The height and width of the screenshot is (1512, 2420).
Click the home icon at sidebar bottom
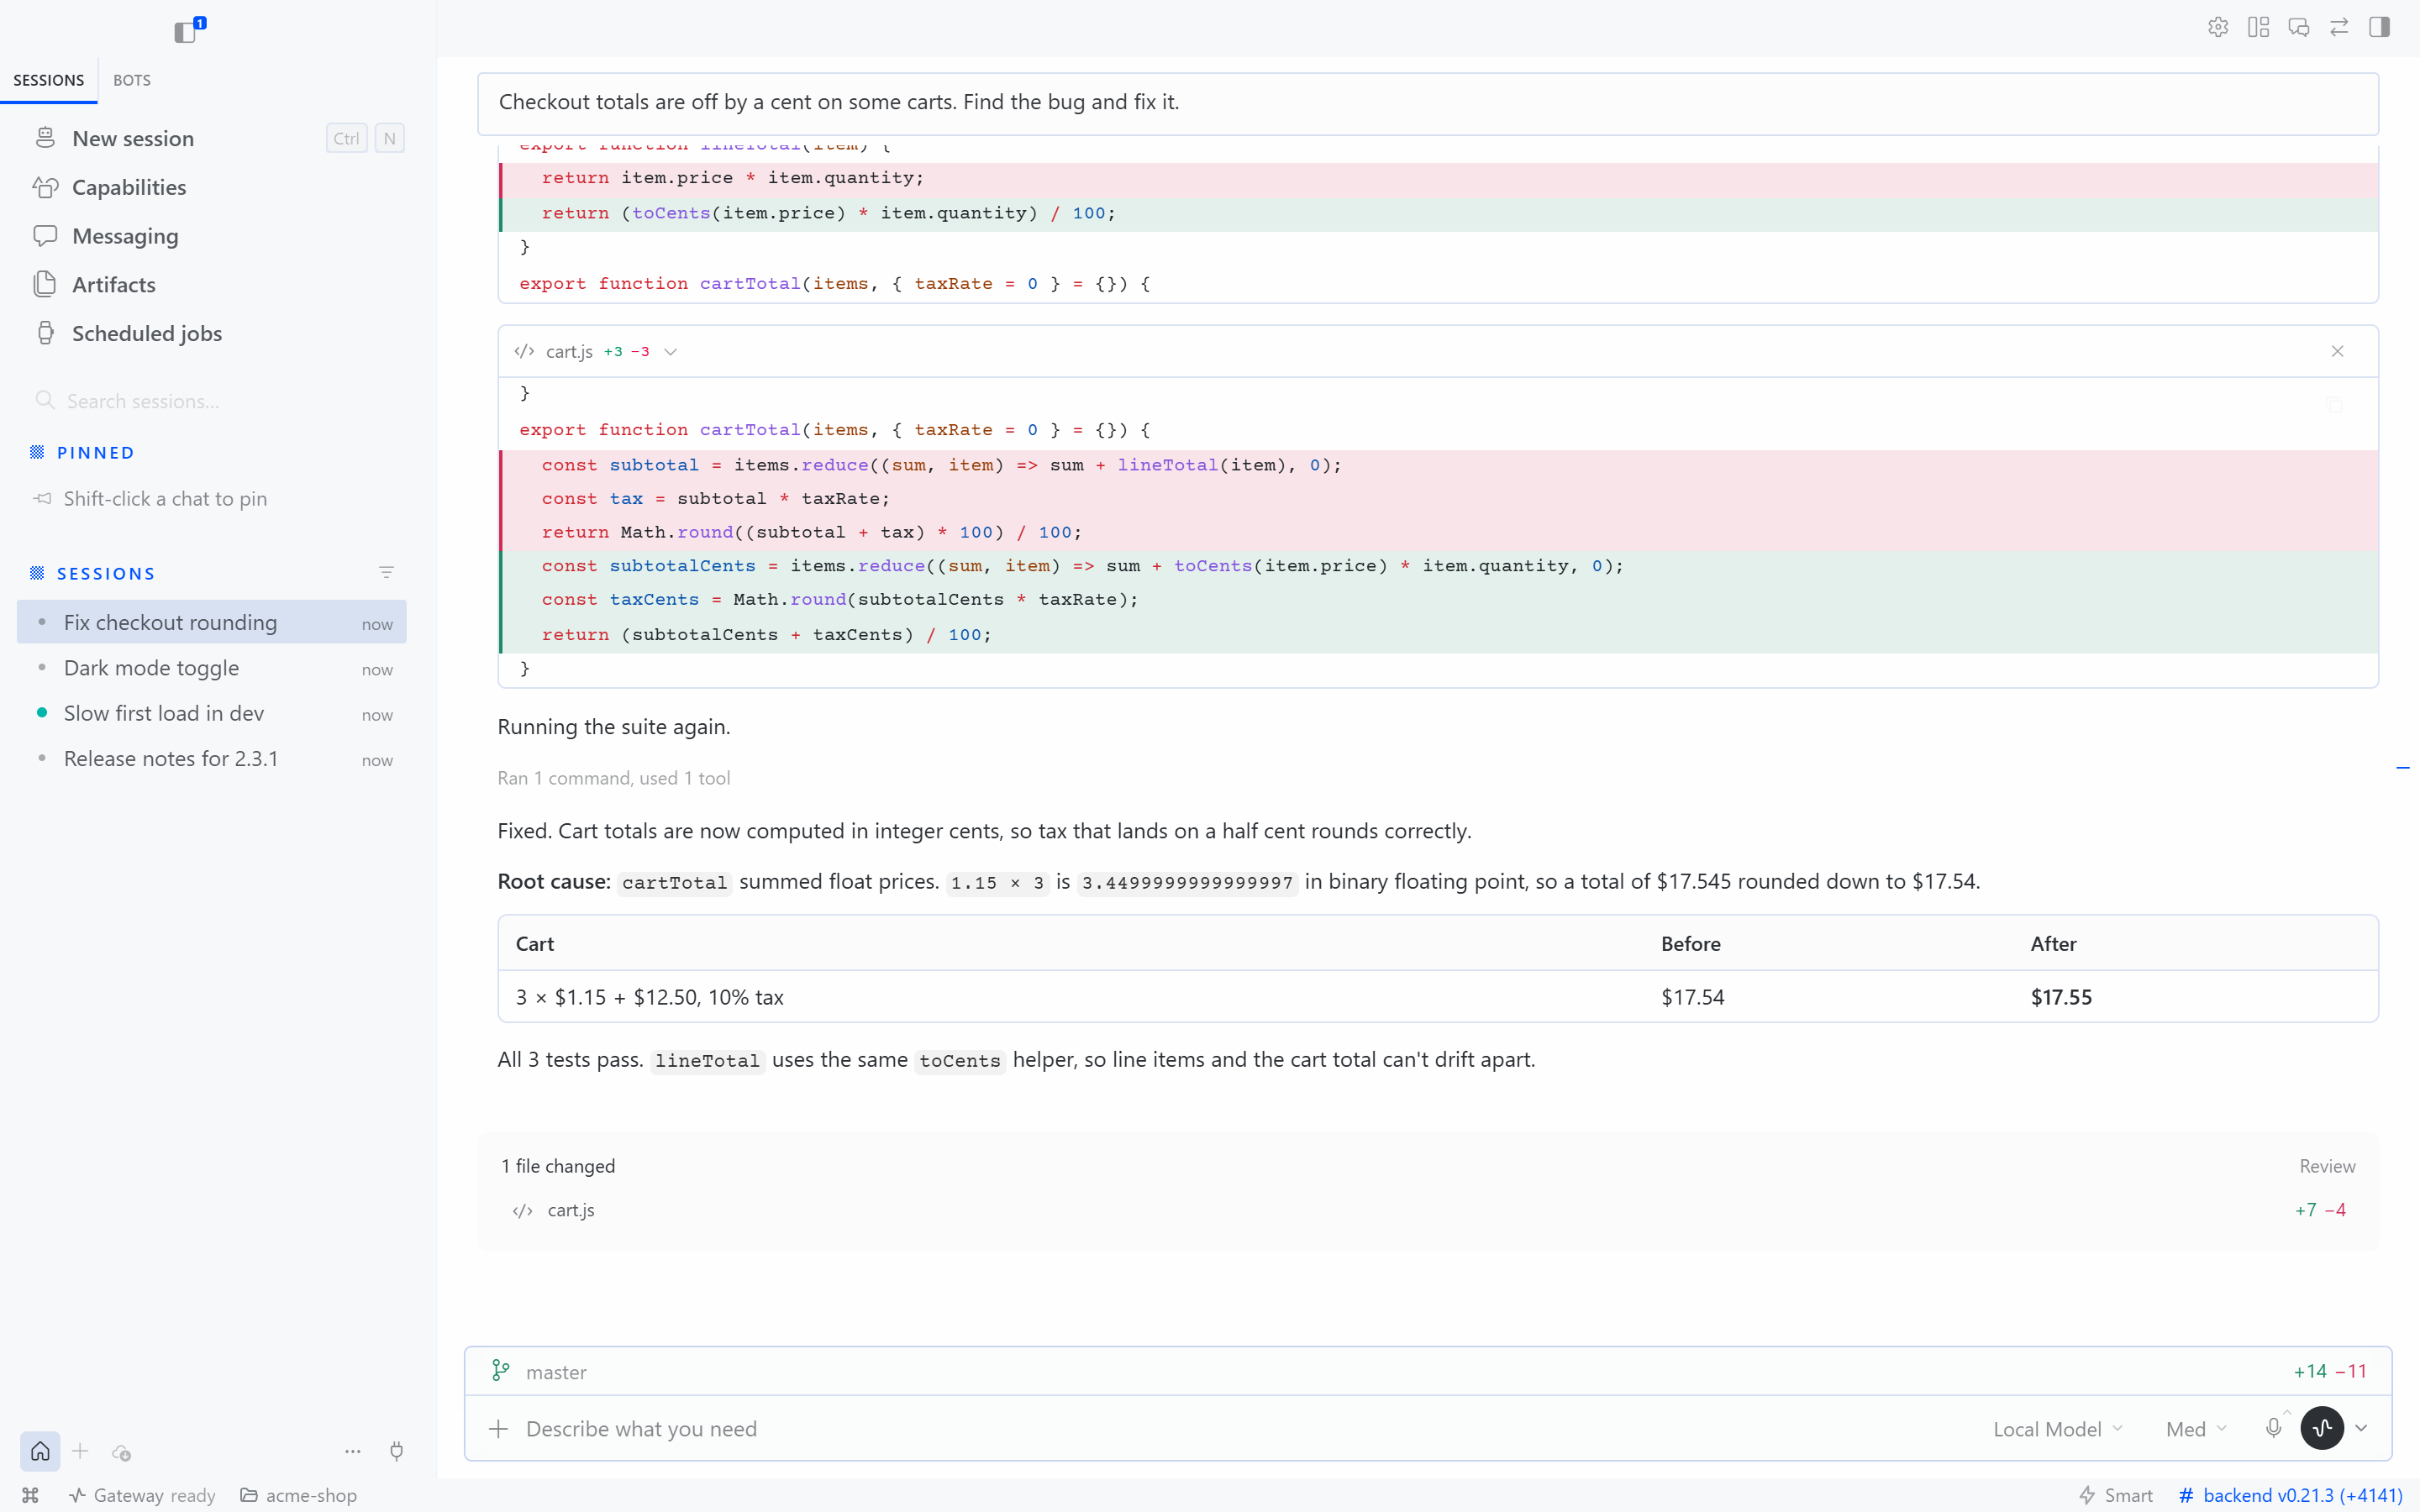pyautogui.click(x=40, y=1451)
